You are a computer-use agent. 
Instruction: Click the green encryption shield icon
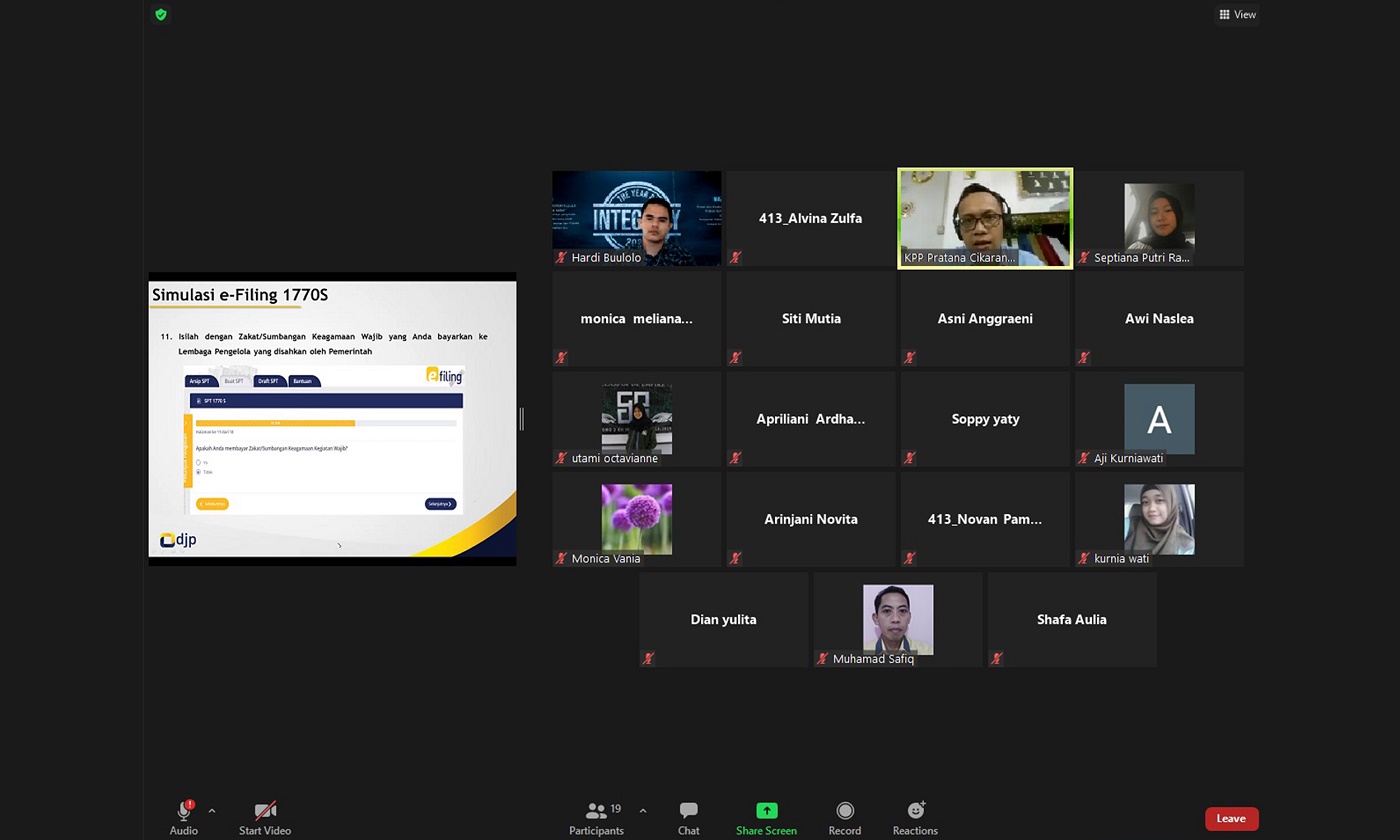click(161, 15)
